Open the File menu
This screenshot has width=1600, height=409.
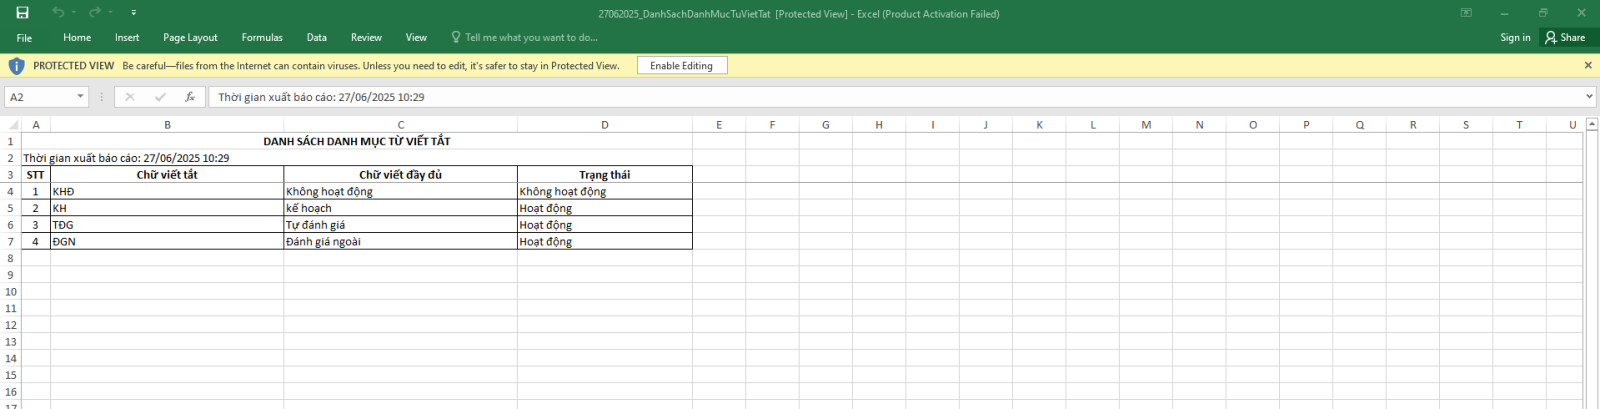(24, 38)
